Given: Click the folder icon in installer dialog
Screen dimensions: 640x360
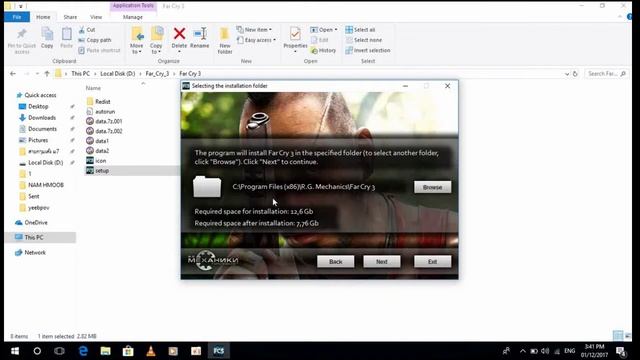Looking at the screenshot, I should (x=207, y=187).
